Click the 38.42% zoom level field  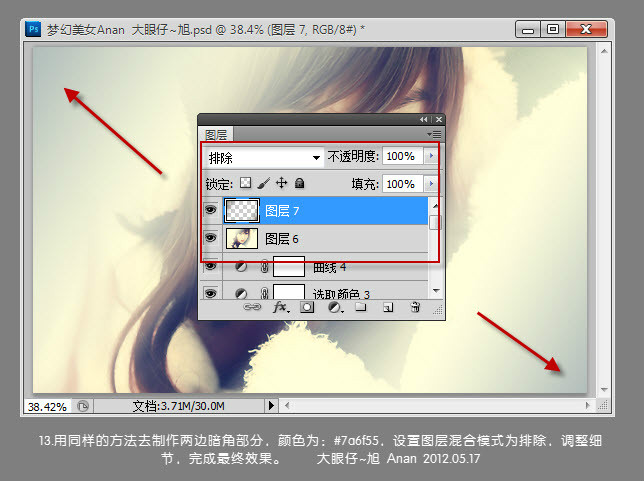tap(47, 407)
